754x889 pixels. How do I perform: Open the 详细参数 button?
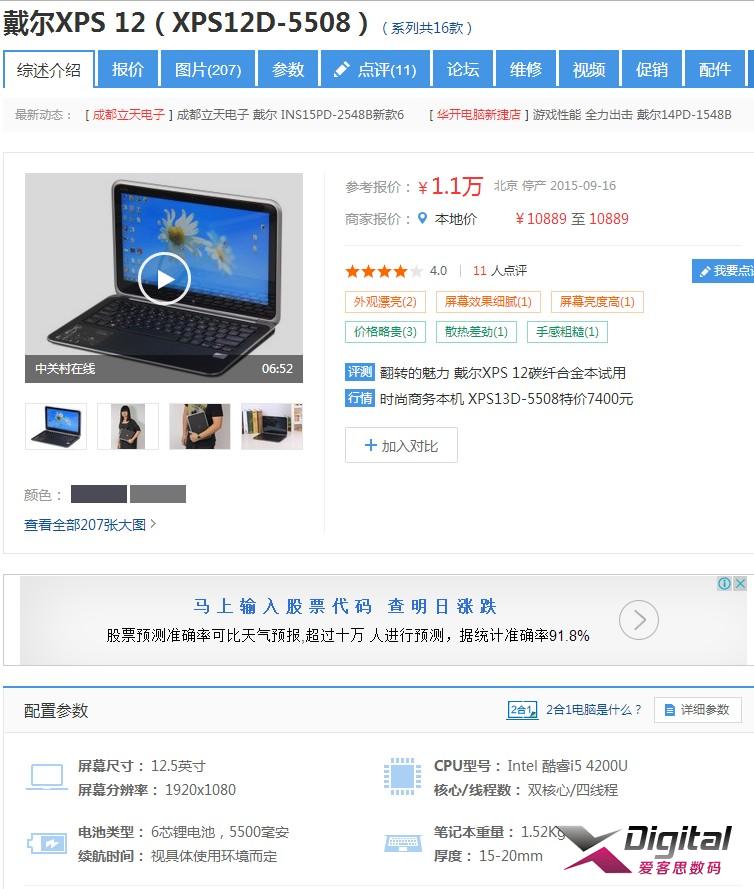[x=697, y=709]
